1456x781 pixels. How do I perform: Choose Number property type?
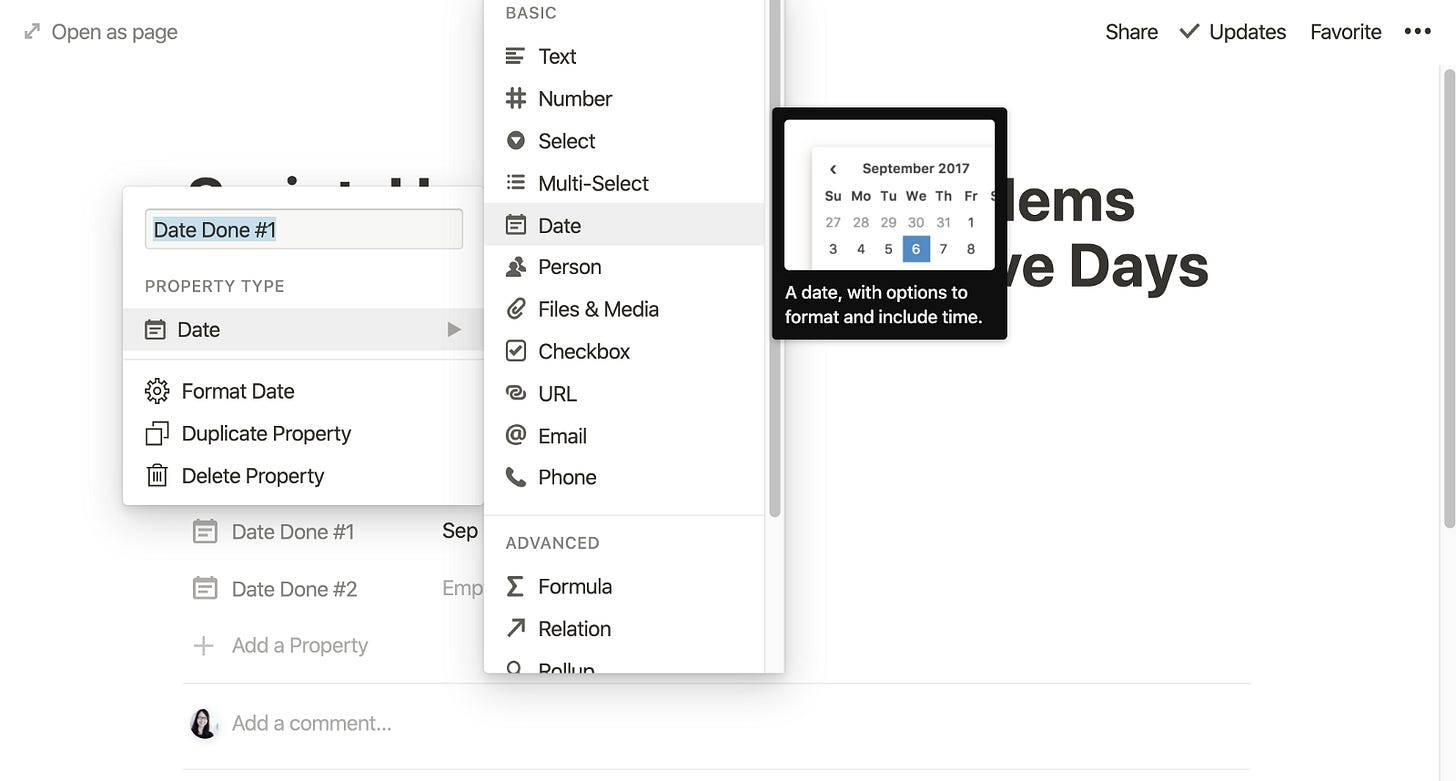pos(624,98)
